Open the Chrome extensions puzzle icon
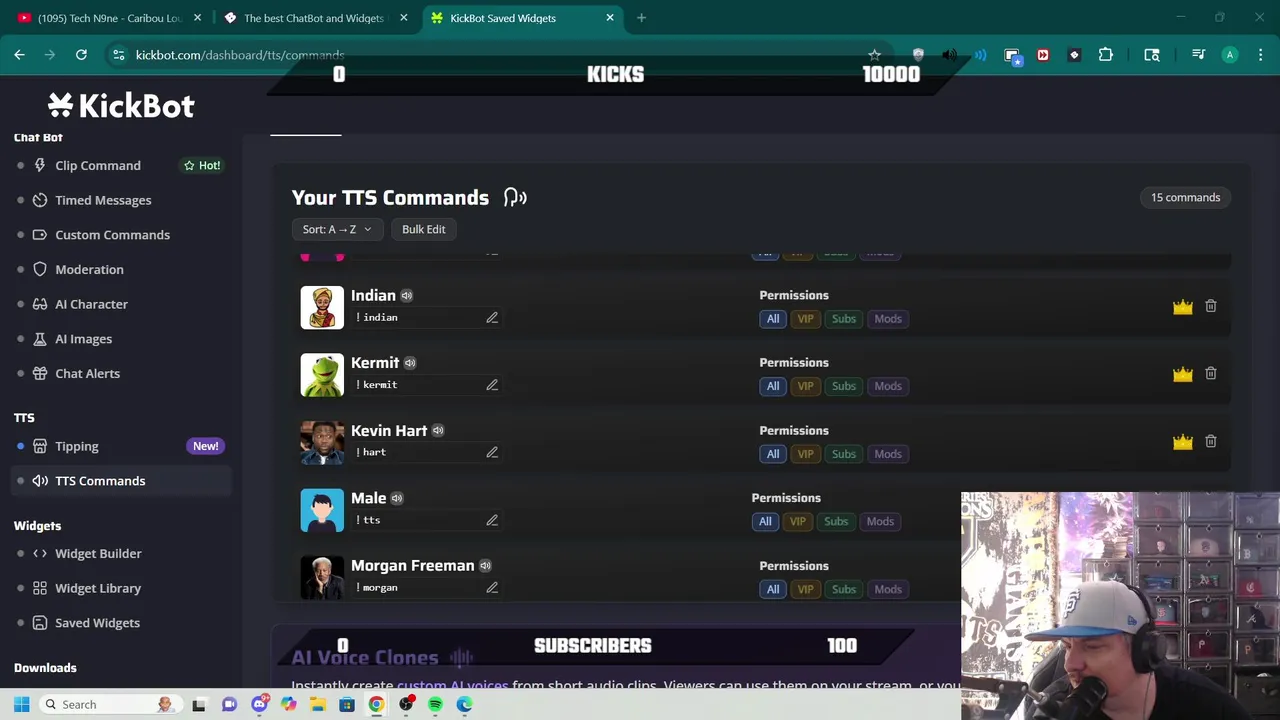Viewport: 1280px width, 720px height. pyautogui.click(x=1106, y=55)
